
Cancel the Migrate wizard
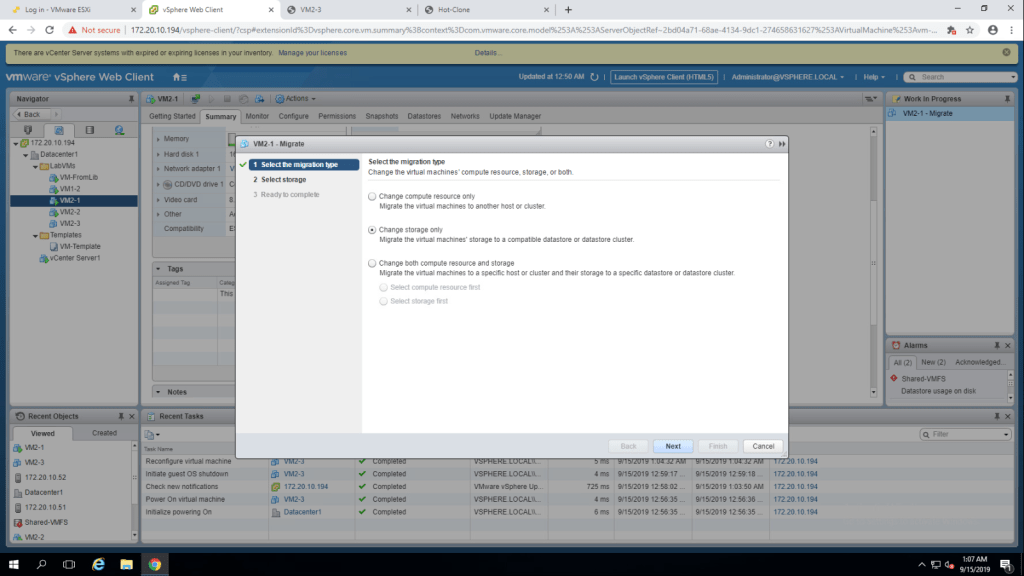tap(763, 446)
